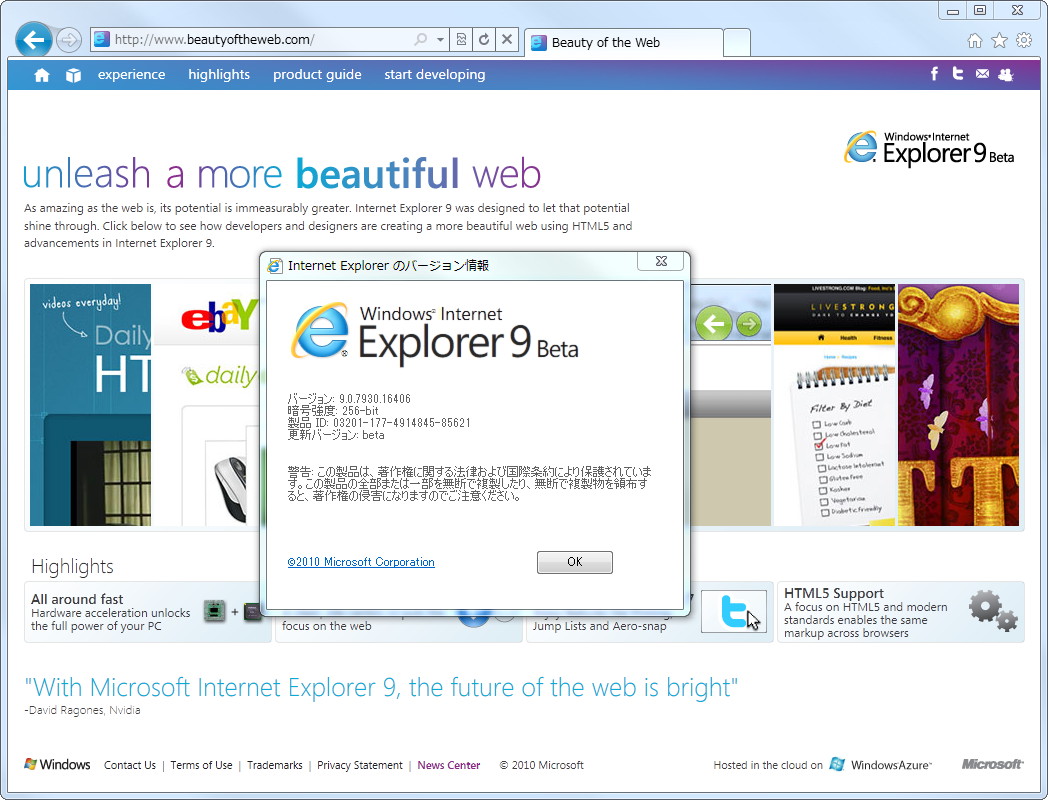Click the home icon on the purple navigation bar
This screenshot has height=800, width=1048.
(x=41, y=74)
